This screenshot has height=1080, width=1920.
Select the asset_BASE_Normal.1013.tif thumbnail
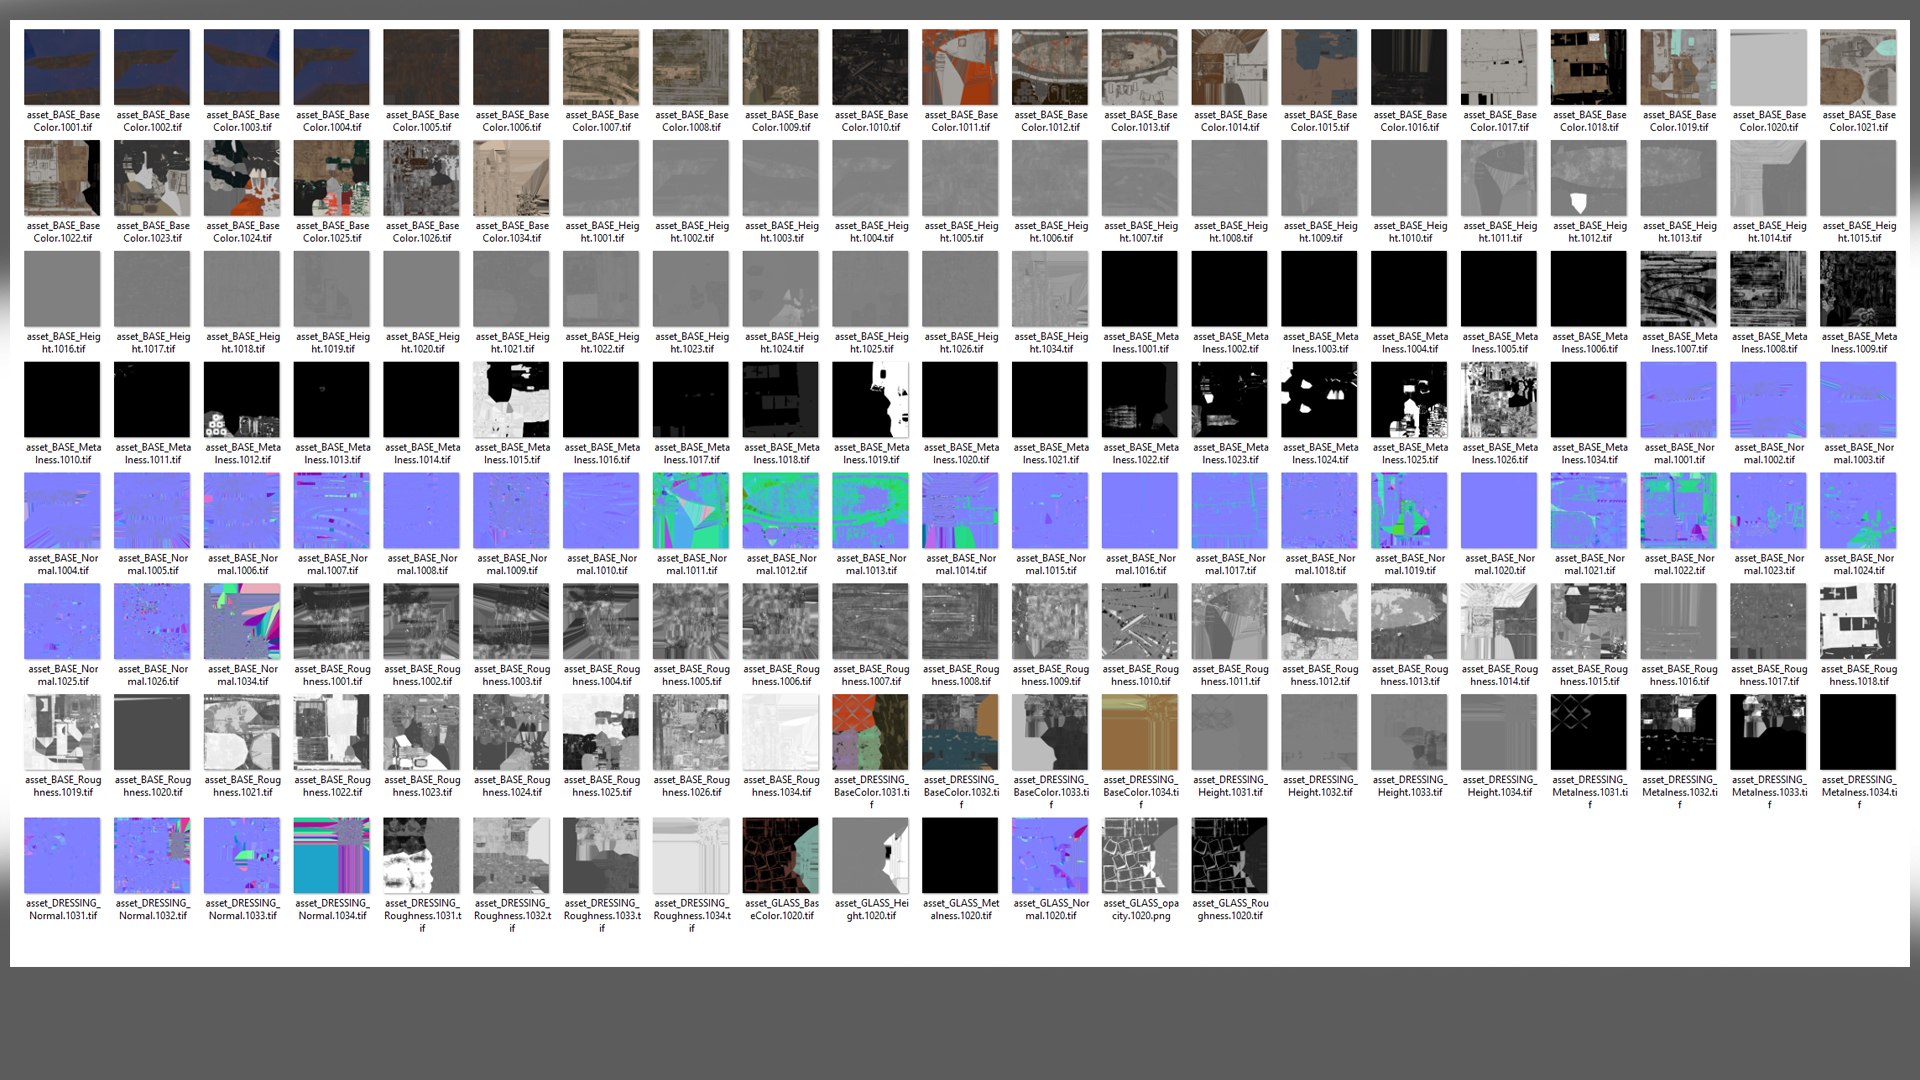coord(870,511)
